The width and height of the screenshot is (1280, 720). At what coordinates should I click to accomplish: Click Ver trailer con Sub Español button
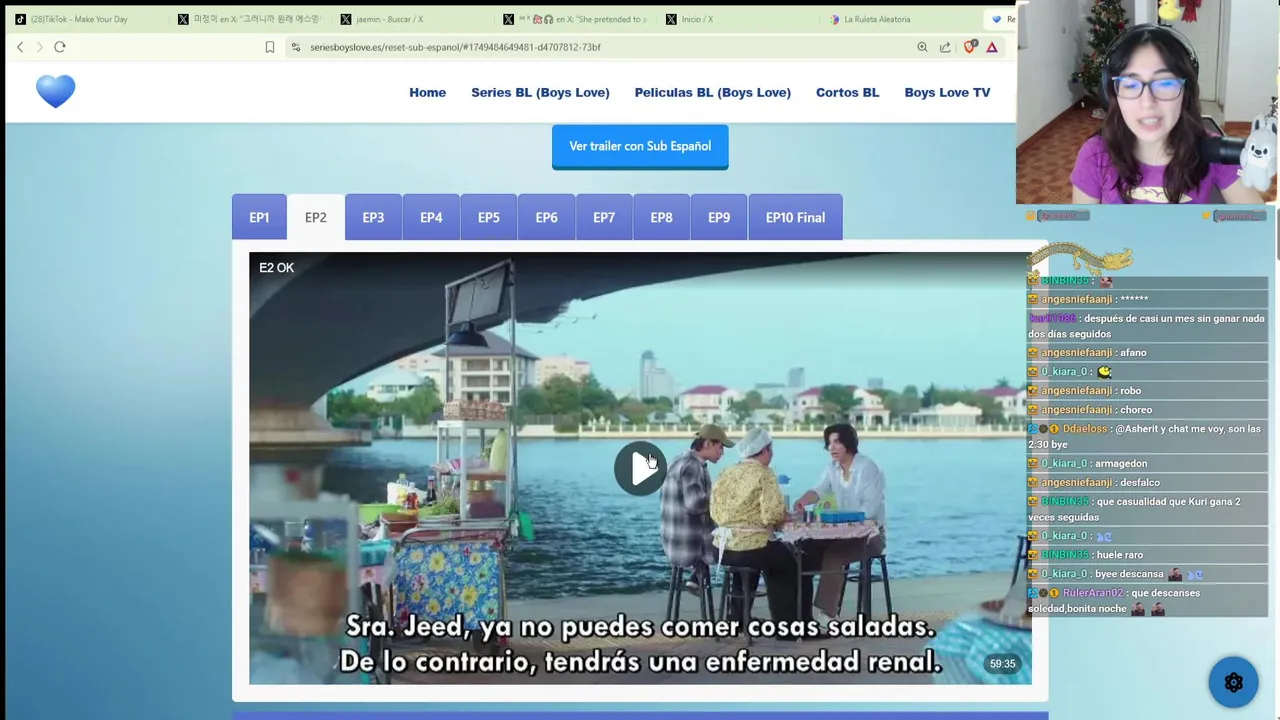point(640,146)
